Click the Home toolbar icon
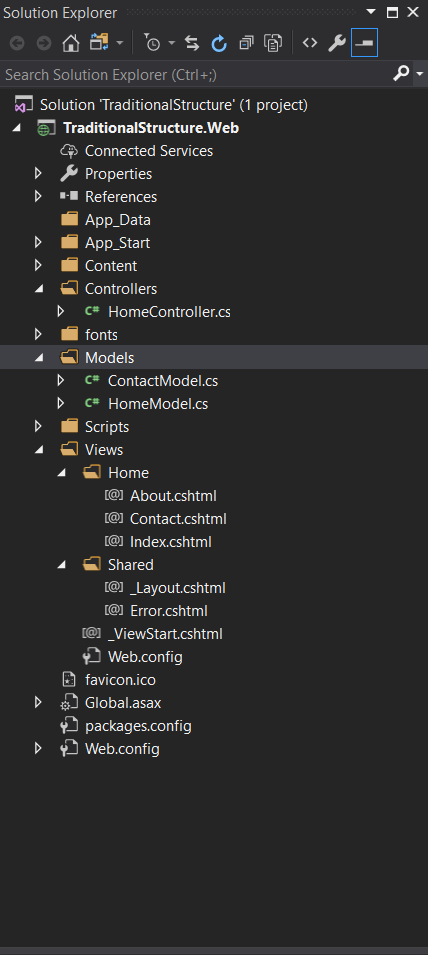 click(71, 43)
